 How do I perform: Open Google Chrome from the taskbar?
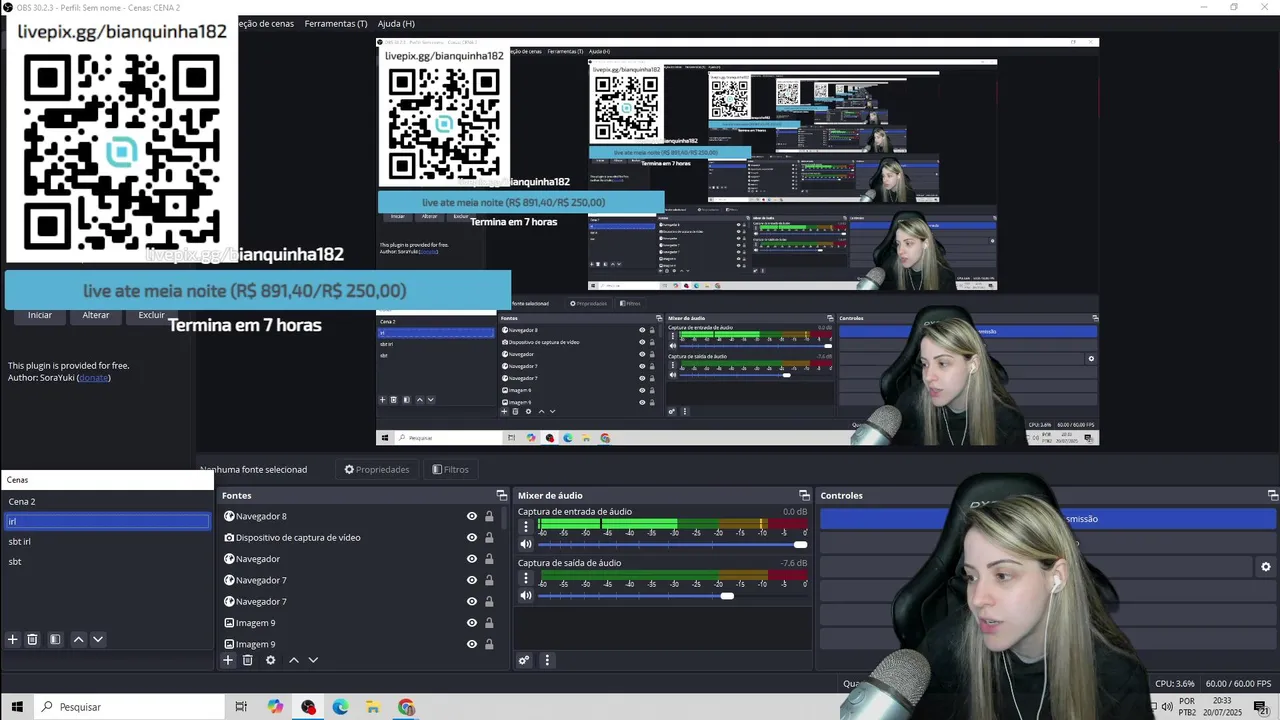406,707
